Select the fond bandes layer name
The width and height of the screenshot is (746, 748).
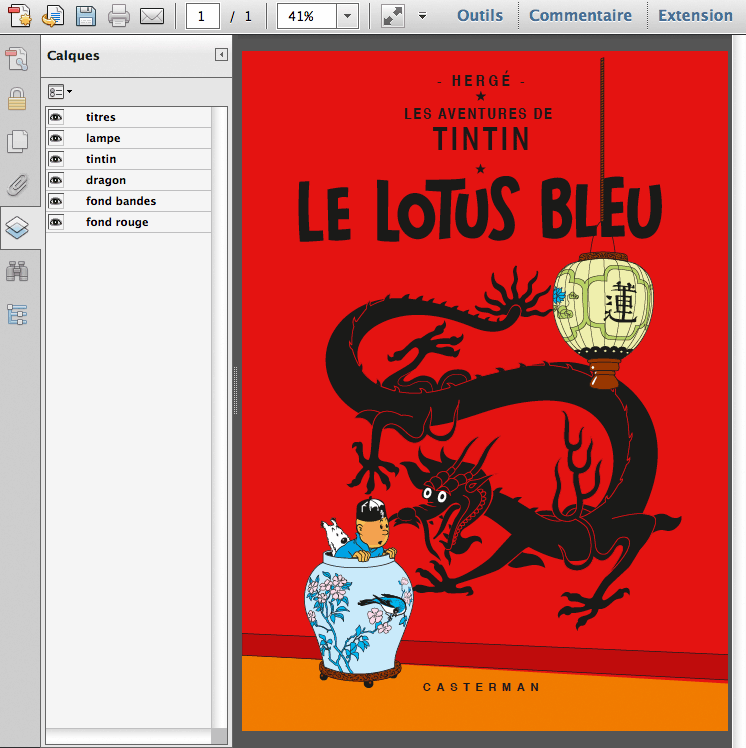pos(121,201)
